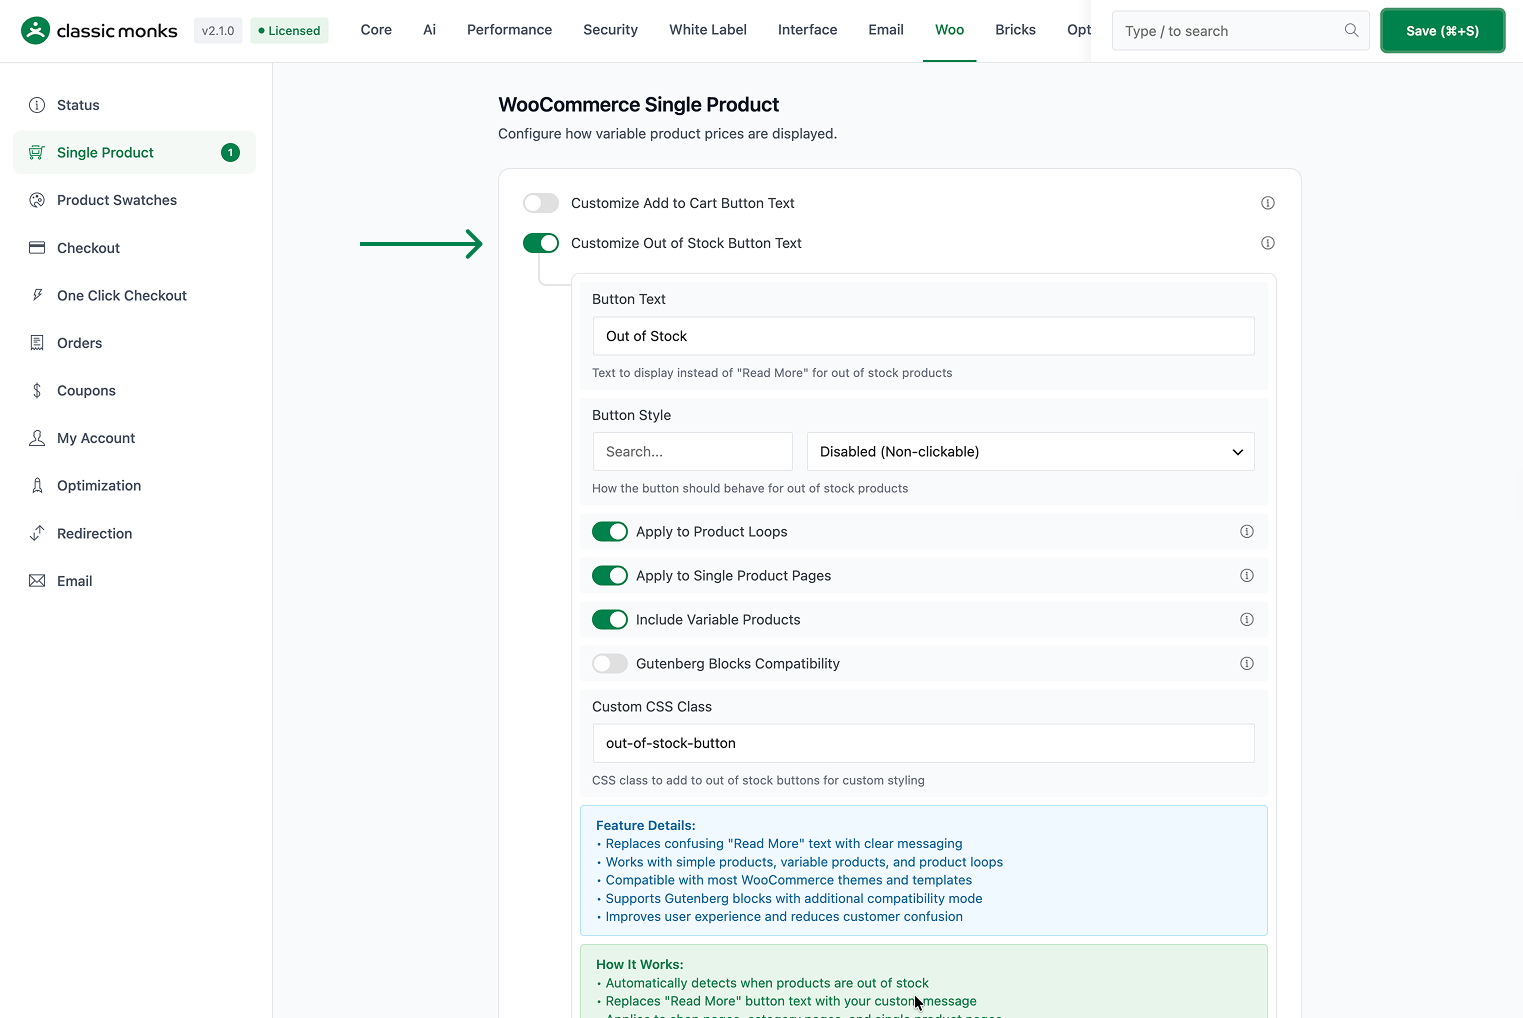
Task: Enable Customize Add to Cart Button Text
Action: coord(541,203)
